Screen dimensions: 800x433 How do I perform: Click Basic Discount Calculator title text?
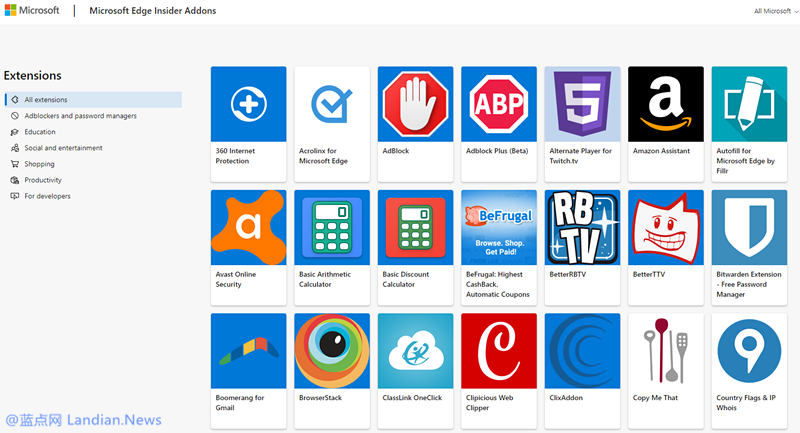[406, 279]
